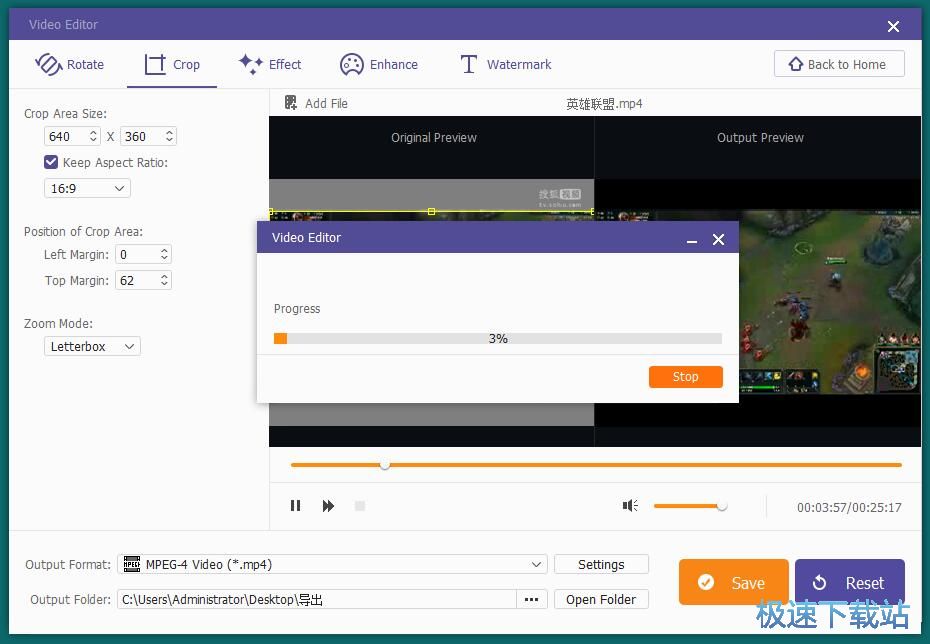Click the Enhance palette icon
The width and height of the screenshot is (930, 644).
(x=351, y=64)
